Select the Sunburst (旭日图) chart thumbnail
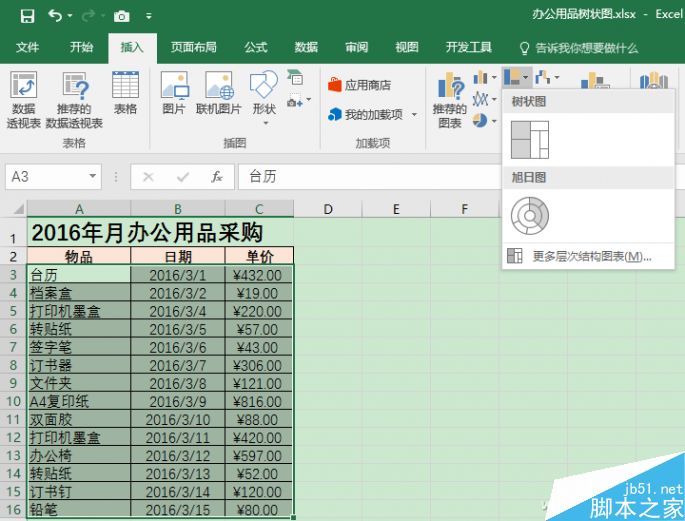Screen dimensions: 685x521 click(530, 215)
